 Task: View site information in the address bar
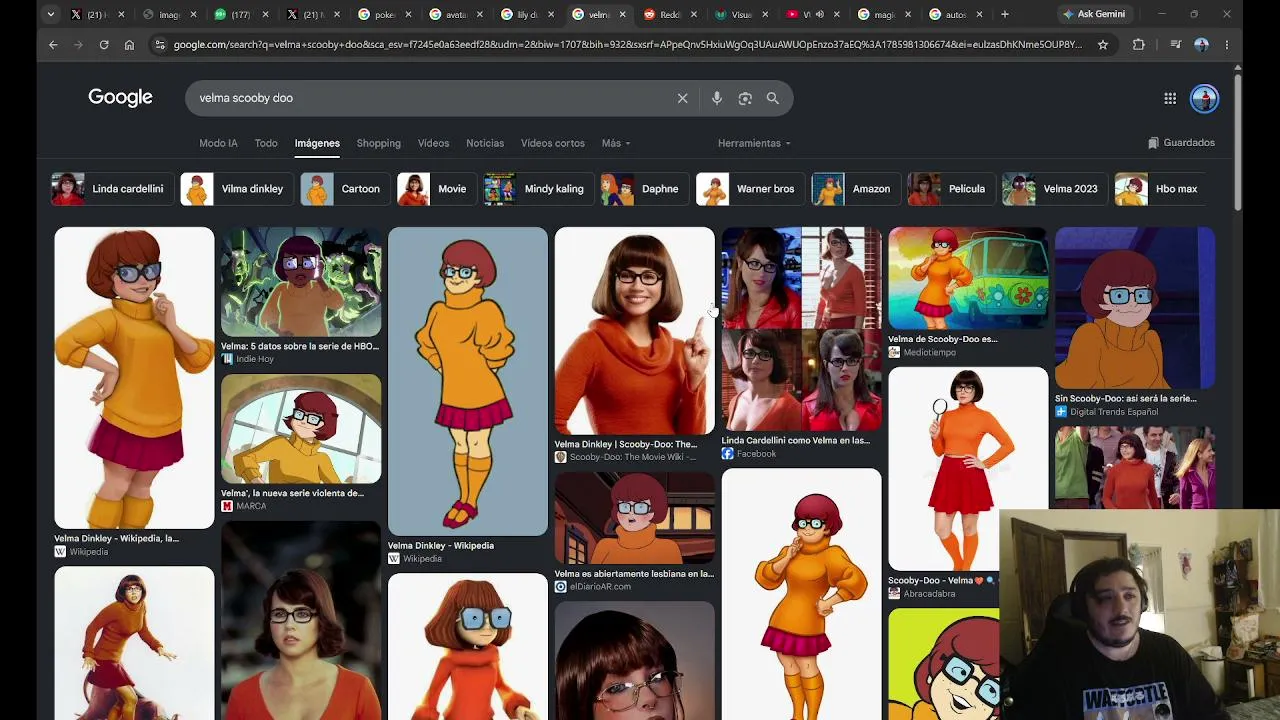click(x=159, y=45)
